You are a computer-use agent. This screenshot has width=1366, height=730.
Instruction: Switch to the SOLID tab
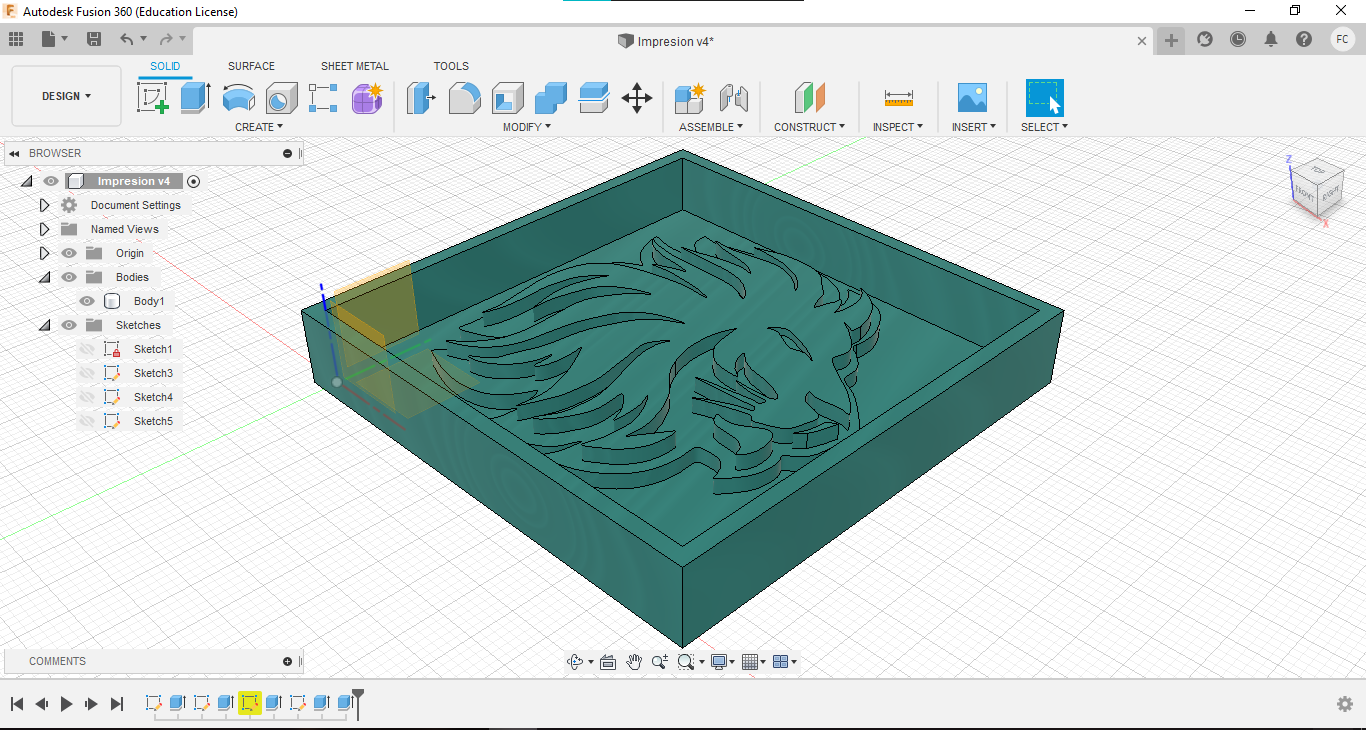(165, 66)
